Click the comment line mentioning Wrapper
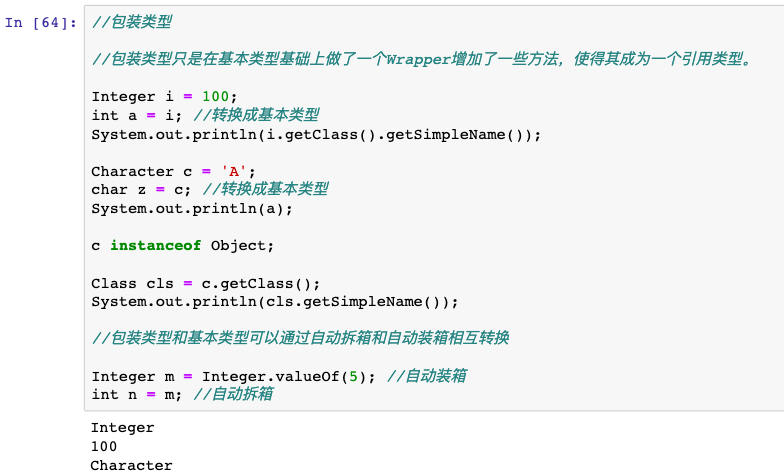The width and height of the screenshot is (784, 476). coord(420,59)
